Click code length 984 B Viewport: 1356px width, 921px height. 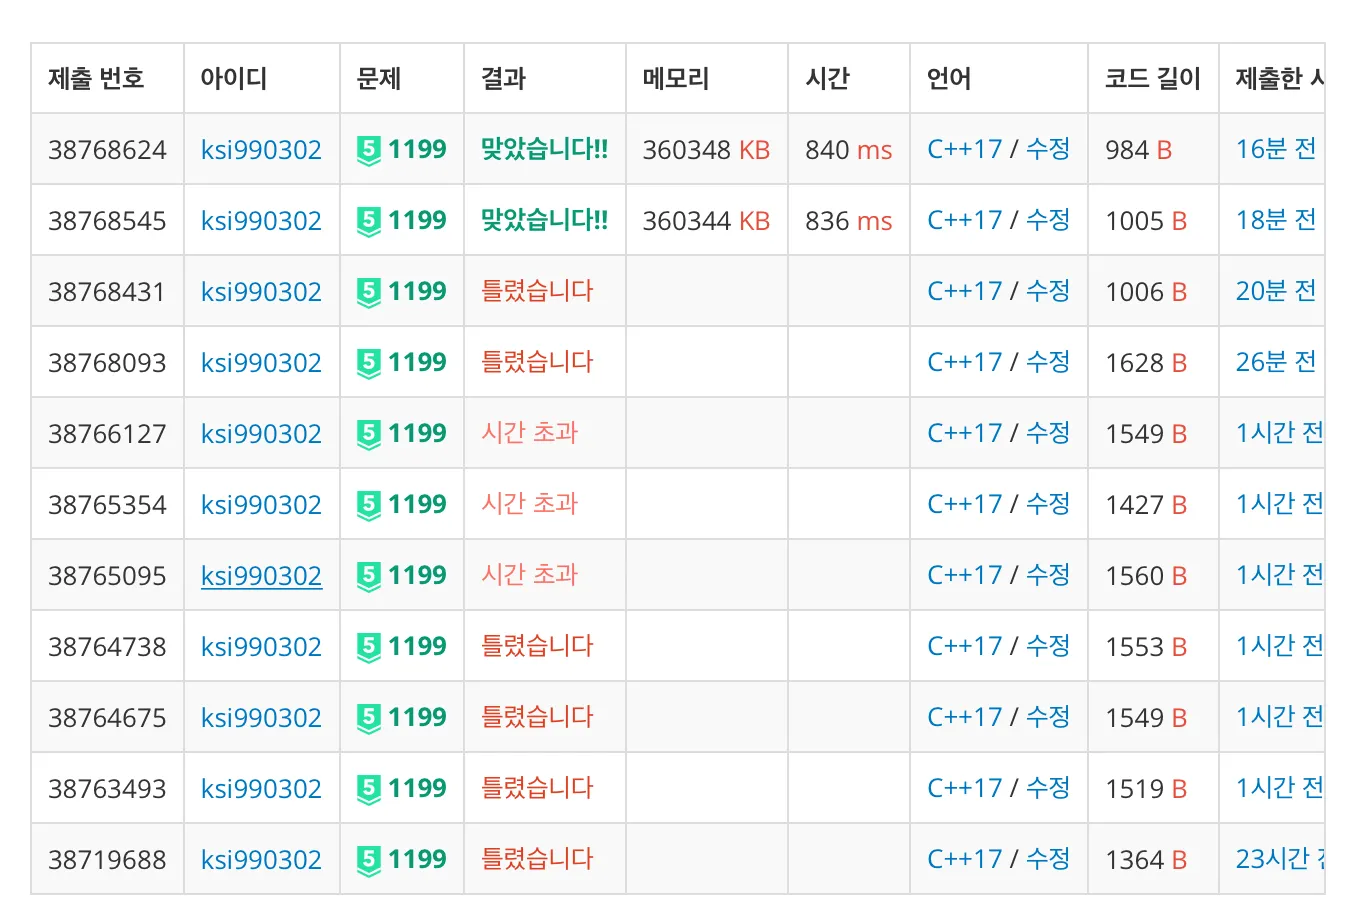tap(1138, 150)
